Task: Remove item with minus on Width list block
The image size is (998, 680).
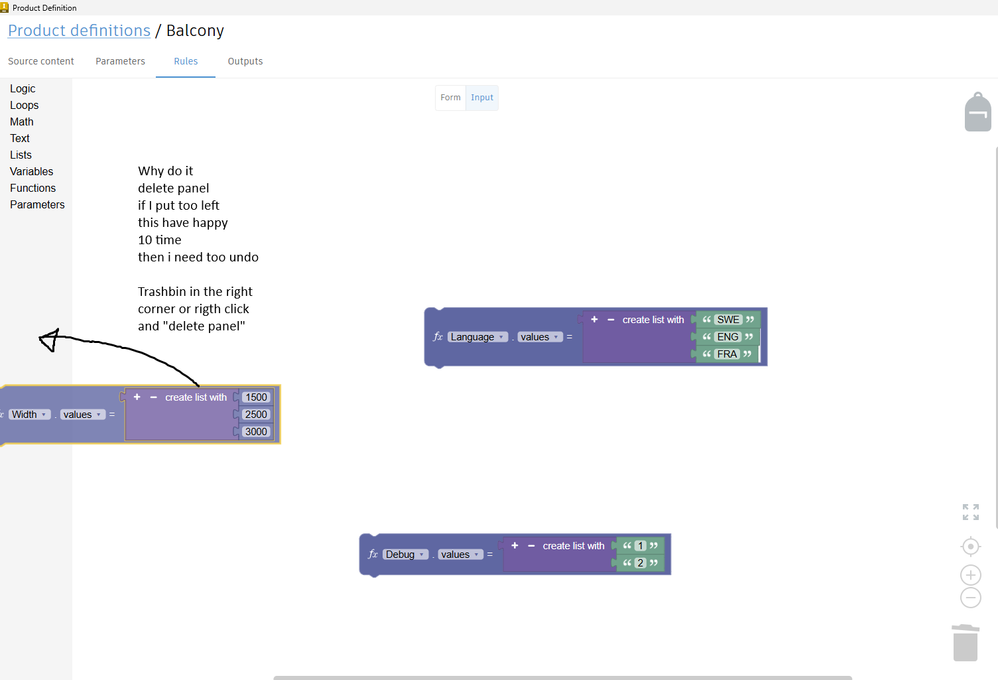Action: click(153, 397)
